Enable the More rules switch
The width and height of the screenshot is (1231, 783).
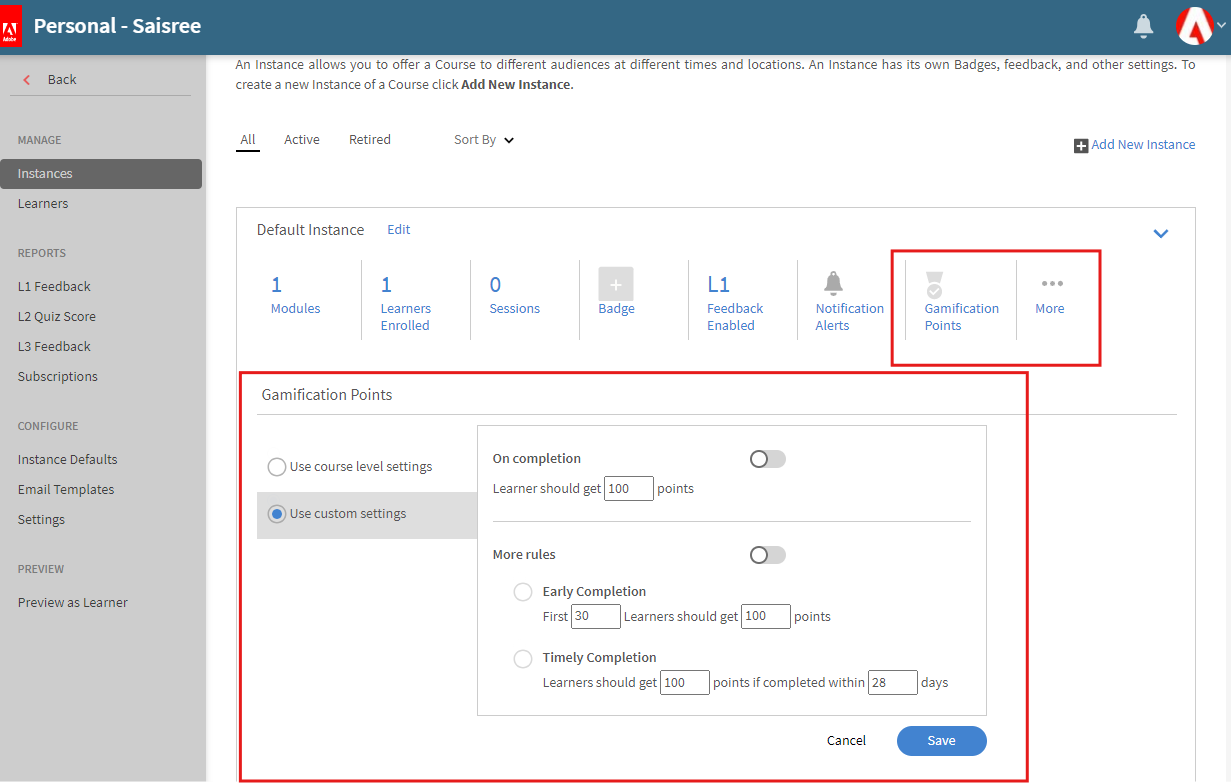(767, 555)
